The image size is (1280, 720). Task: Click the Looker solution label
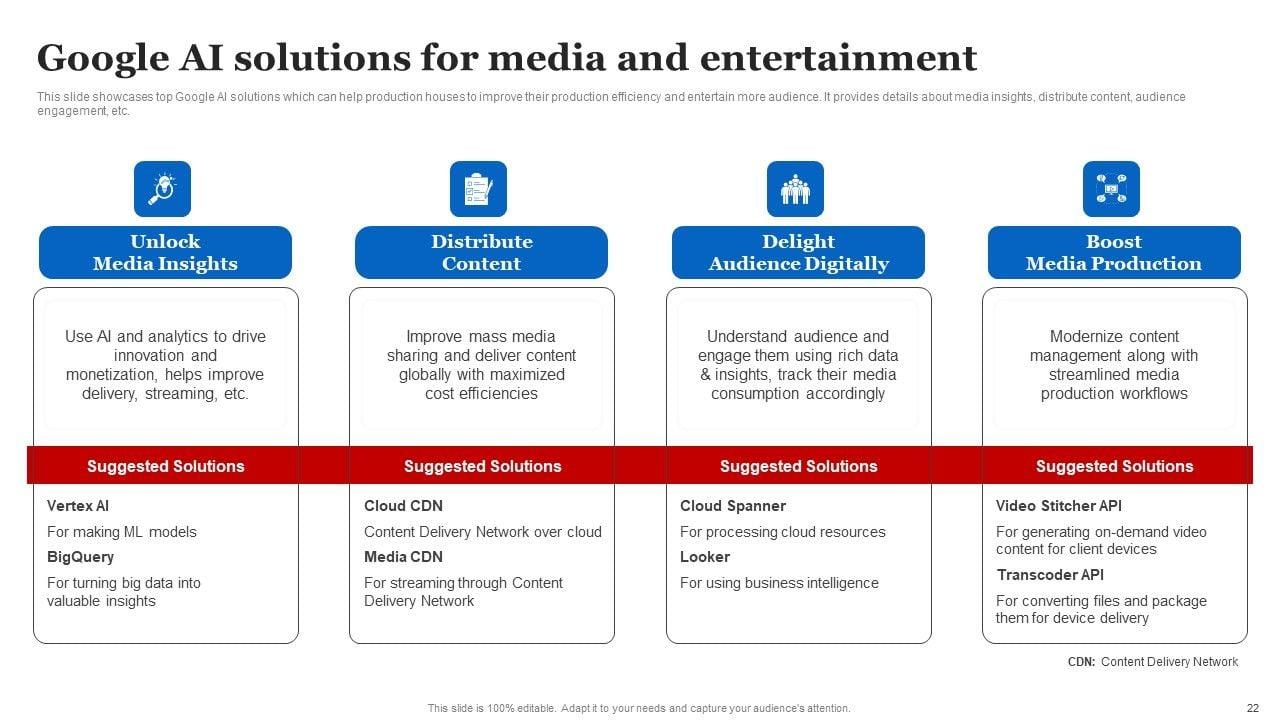coord(705,557)
